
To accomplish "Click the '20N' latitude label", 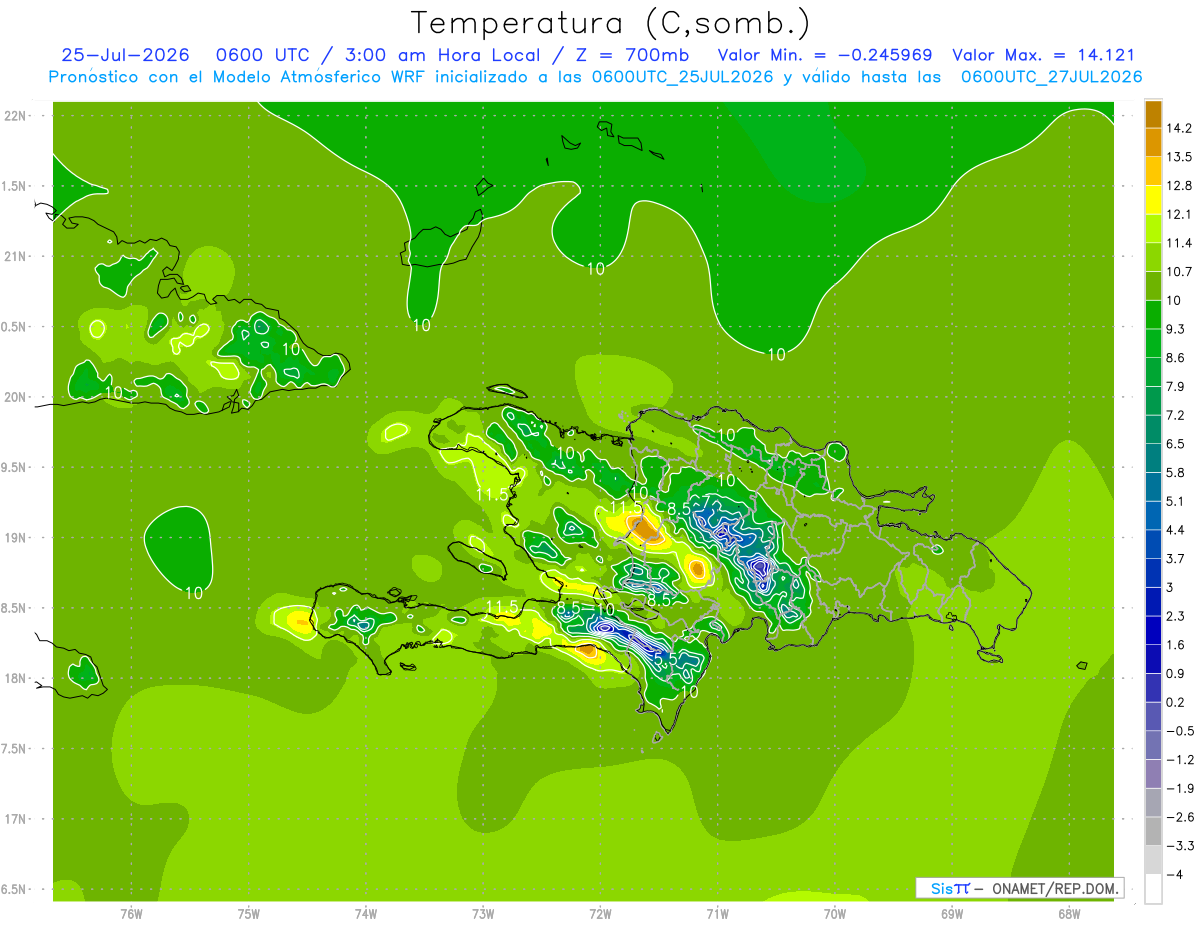I will click(15, 397).
